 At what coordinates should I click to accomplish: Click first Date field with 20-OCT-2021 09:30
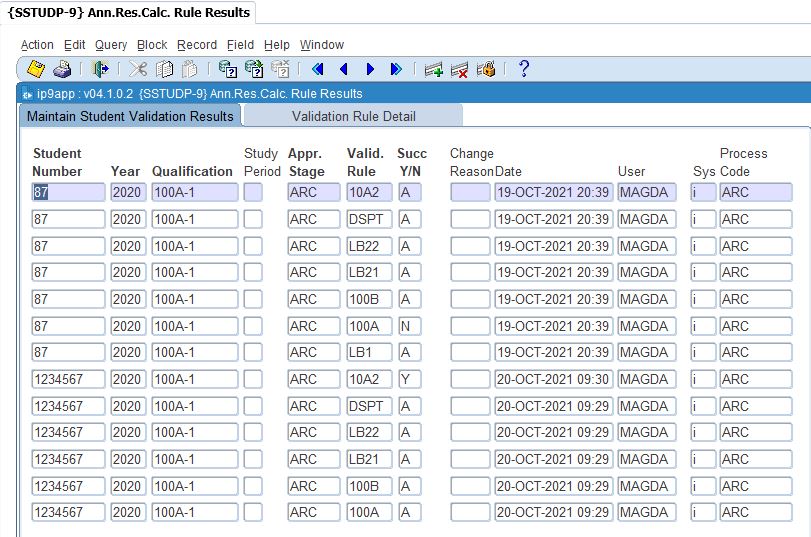point(552,379)
